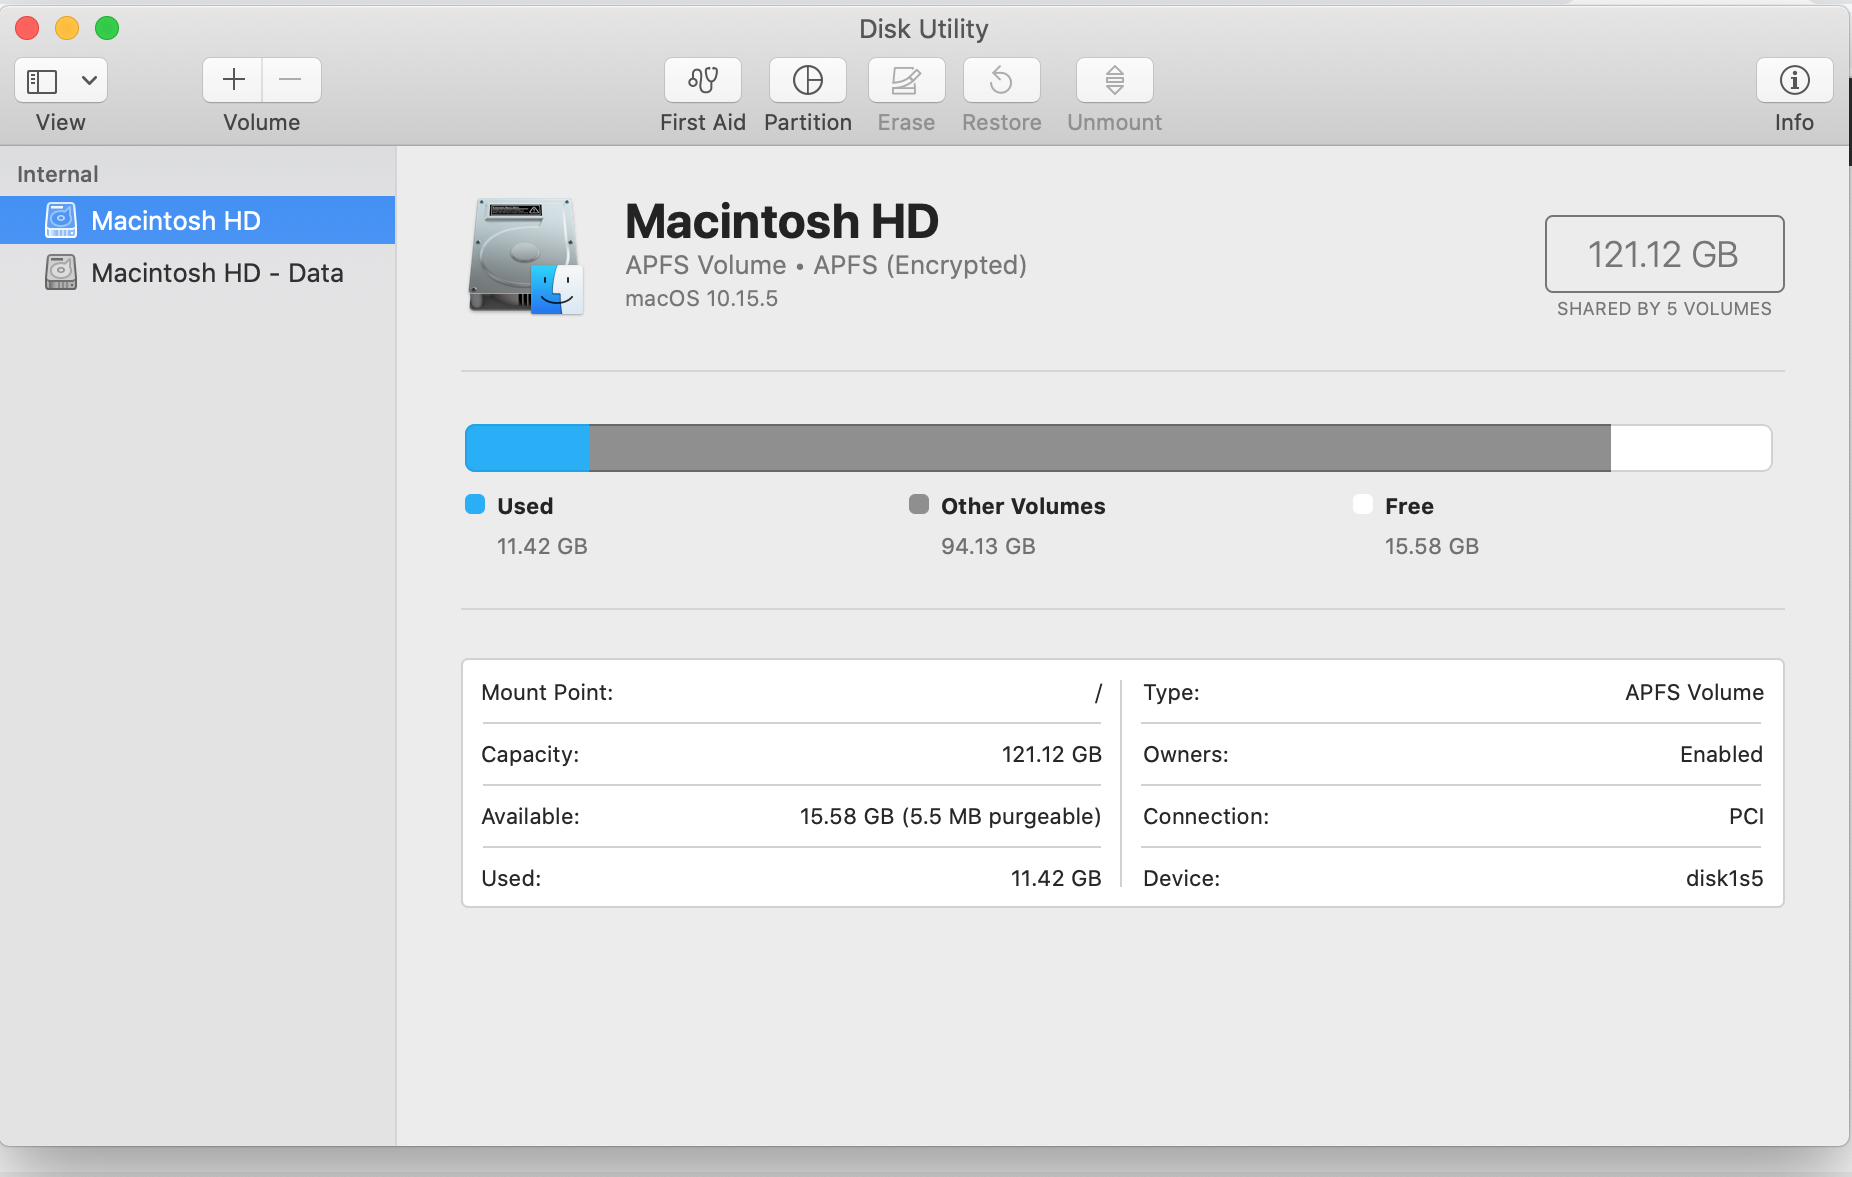Click the Type value APFS Volume

point(1694,692)
